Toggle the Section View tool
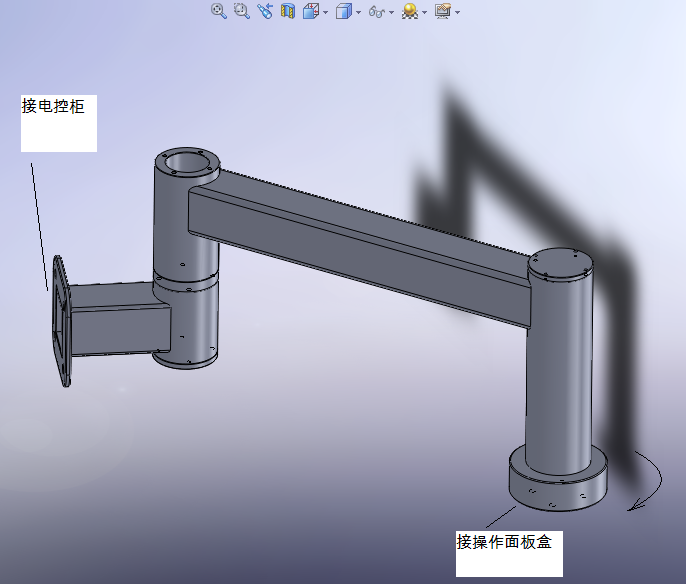 coord(287,11)
